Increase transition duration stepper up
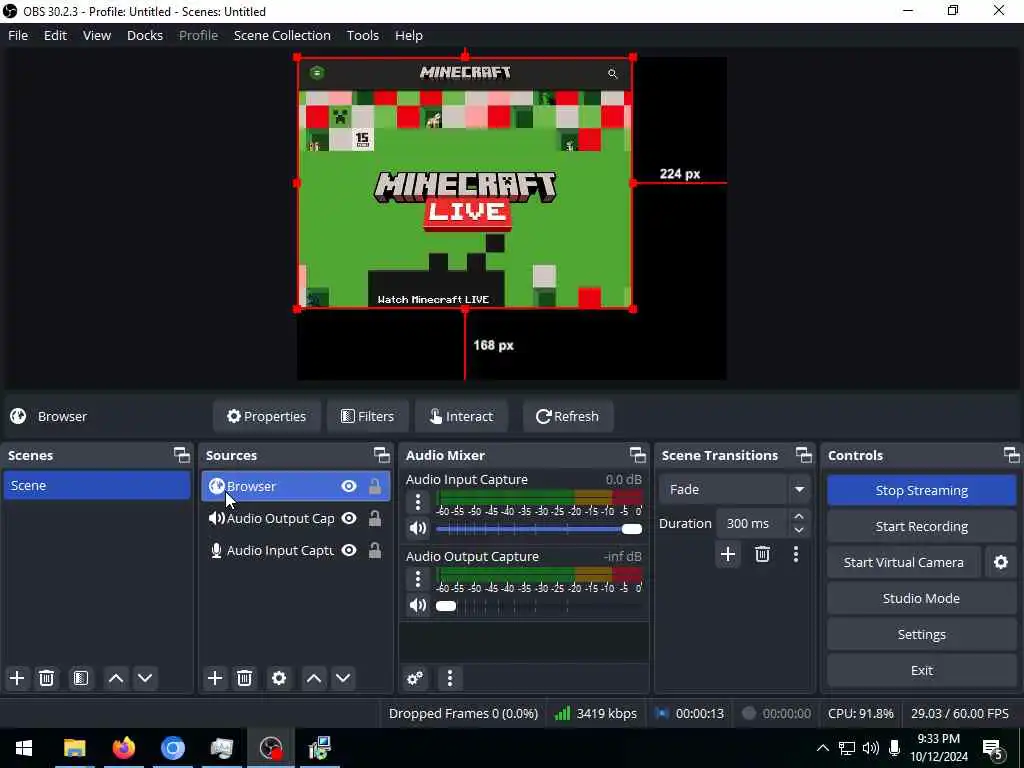Screen dimensions: 1024x768 (799, 517)
